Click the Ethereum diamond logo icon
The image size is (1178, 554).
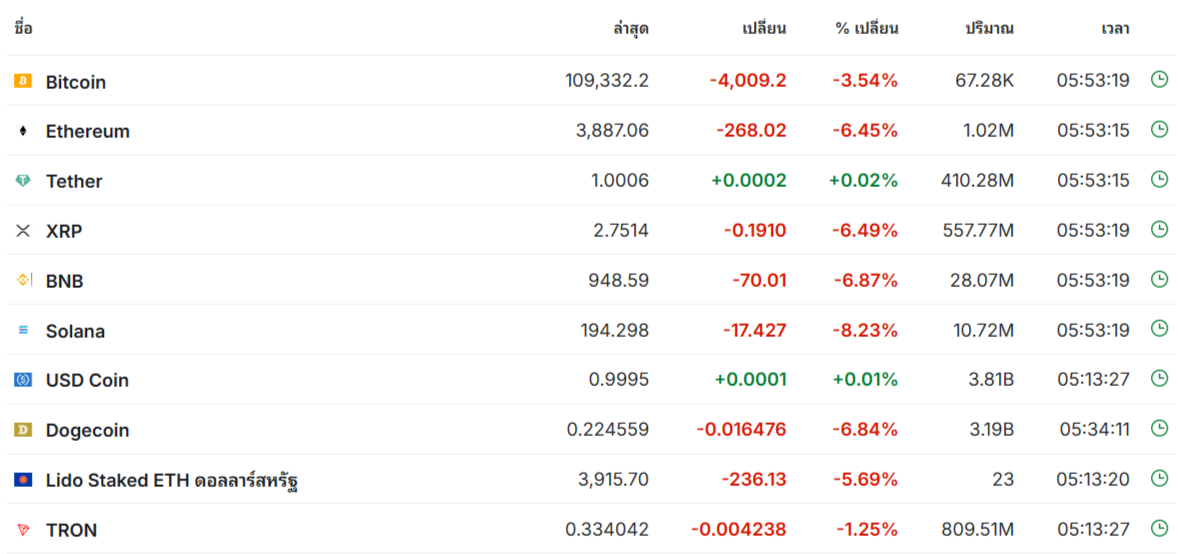point(23,131)
